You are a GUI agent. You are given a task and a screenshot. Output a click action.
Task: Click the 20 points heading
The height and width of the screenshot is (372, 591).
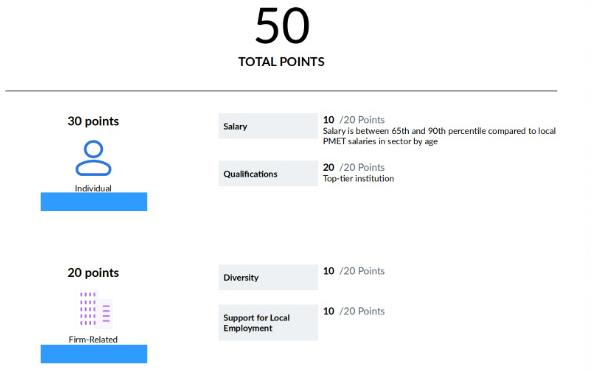pos(93,273)
